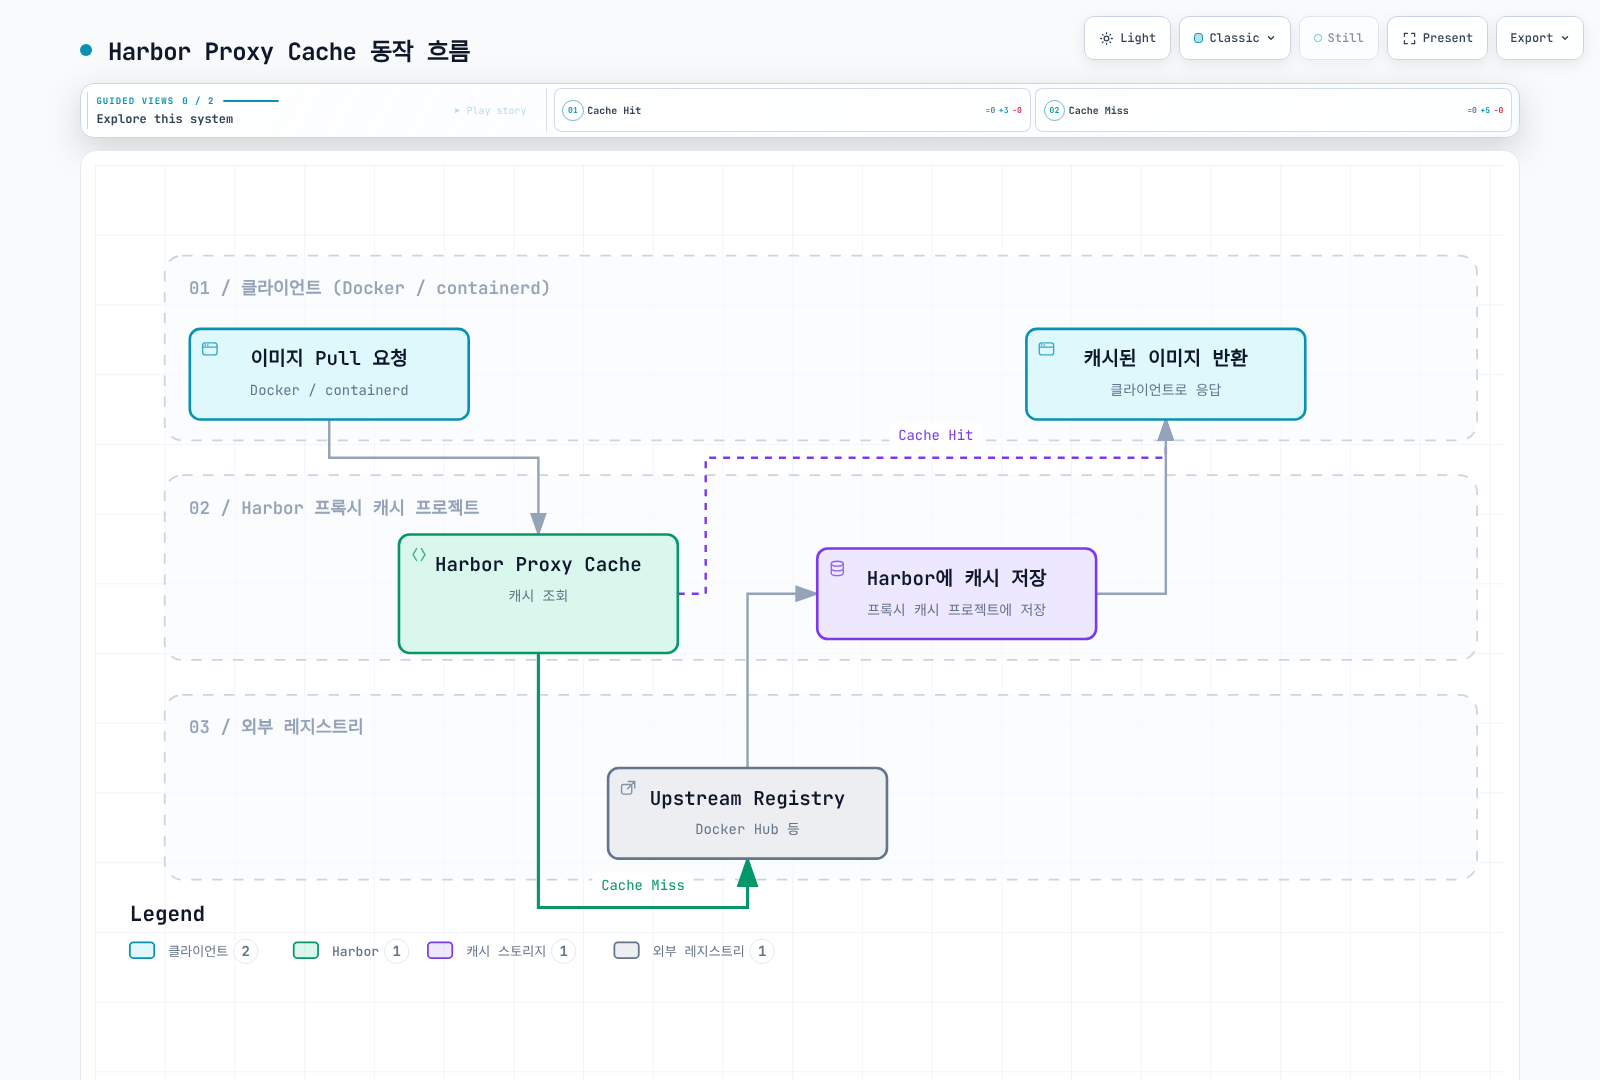Click the Cache Miss edge label

pyautogui.click(x=643, y=885)
